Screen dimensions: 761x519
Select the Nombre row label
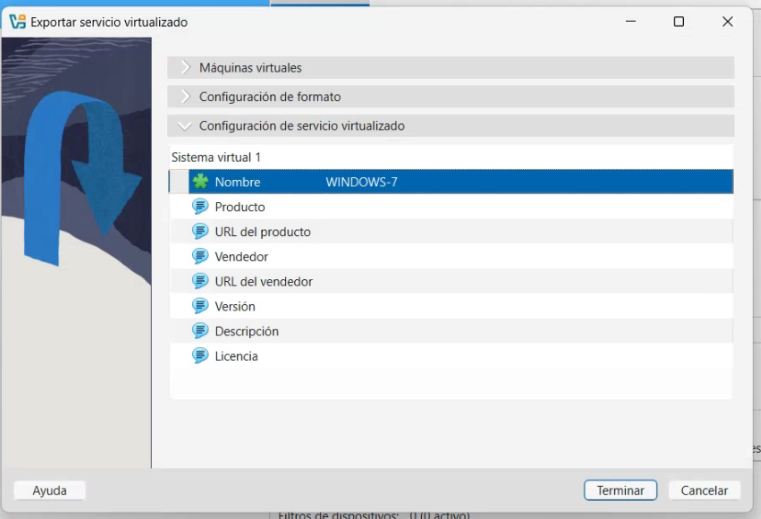click(x=237, y=182)
